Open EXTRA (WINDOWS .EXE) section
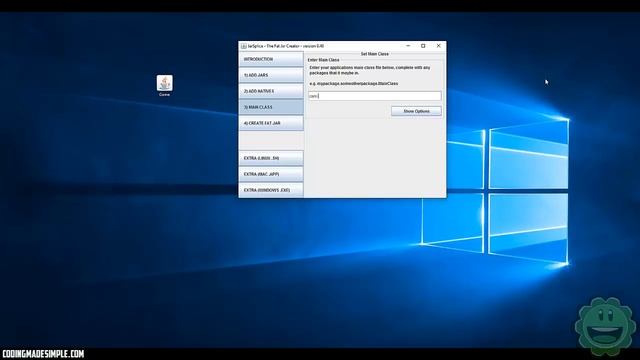Screen dimensions: 640x360 click(271, 190)
